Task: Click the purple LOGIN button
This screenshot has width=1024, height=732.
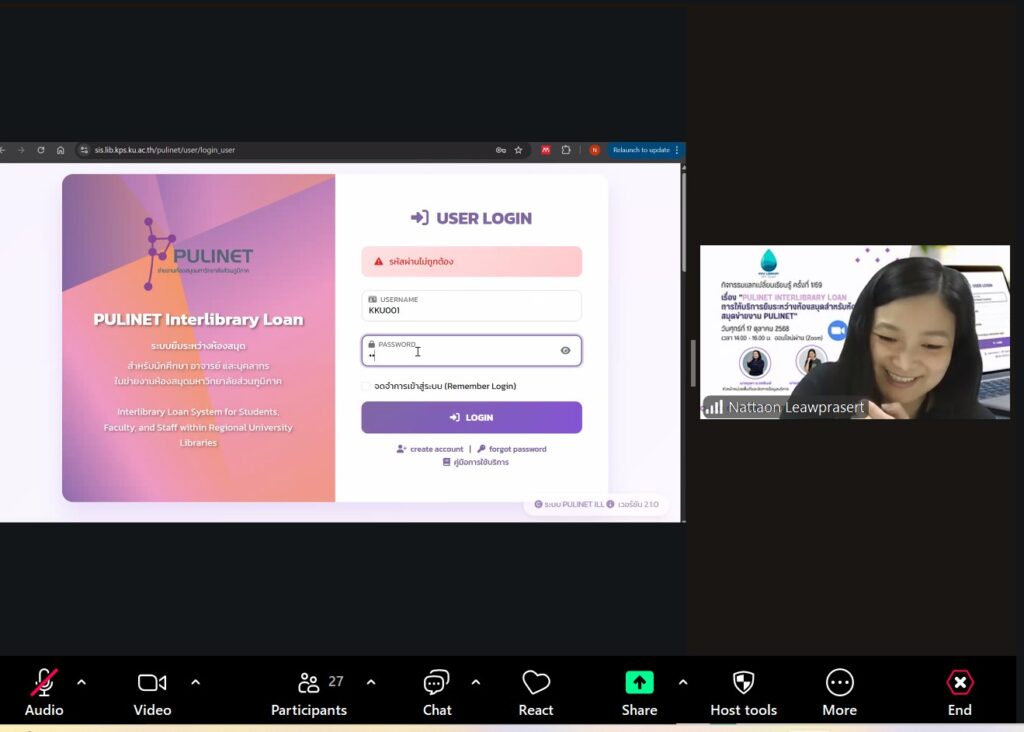Action: pyautogui.click(x=471, y=418)
